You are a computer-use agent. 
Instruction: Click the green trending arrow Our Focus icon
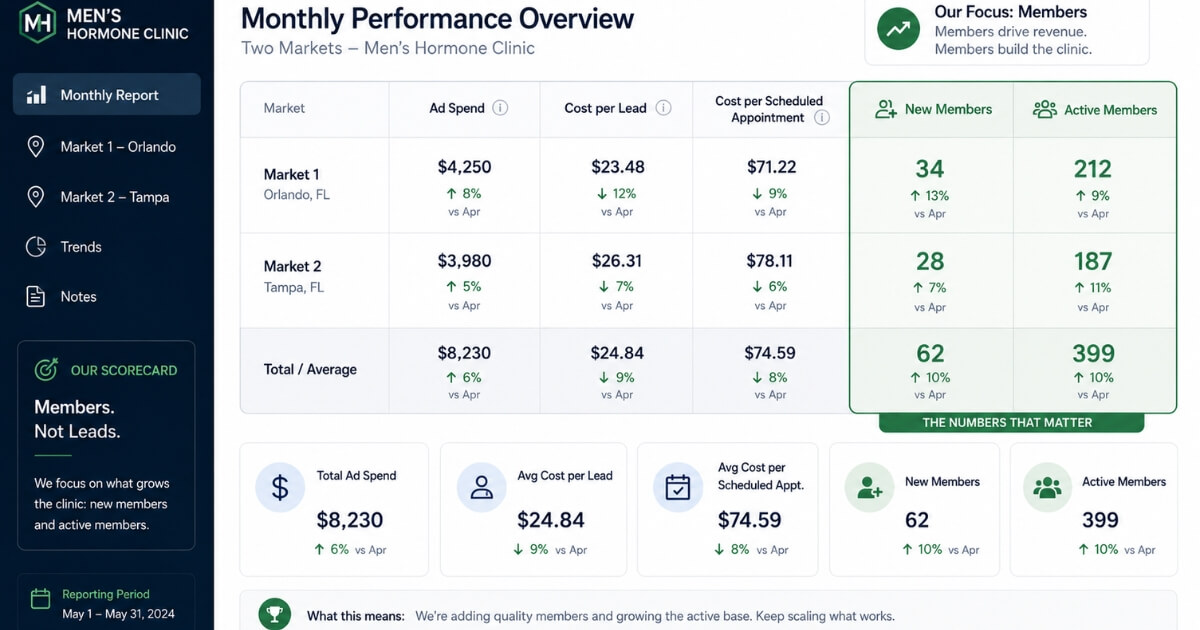(x=898, y=29)
